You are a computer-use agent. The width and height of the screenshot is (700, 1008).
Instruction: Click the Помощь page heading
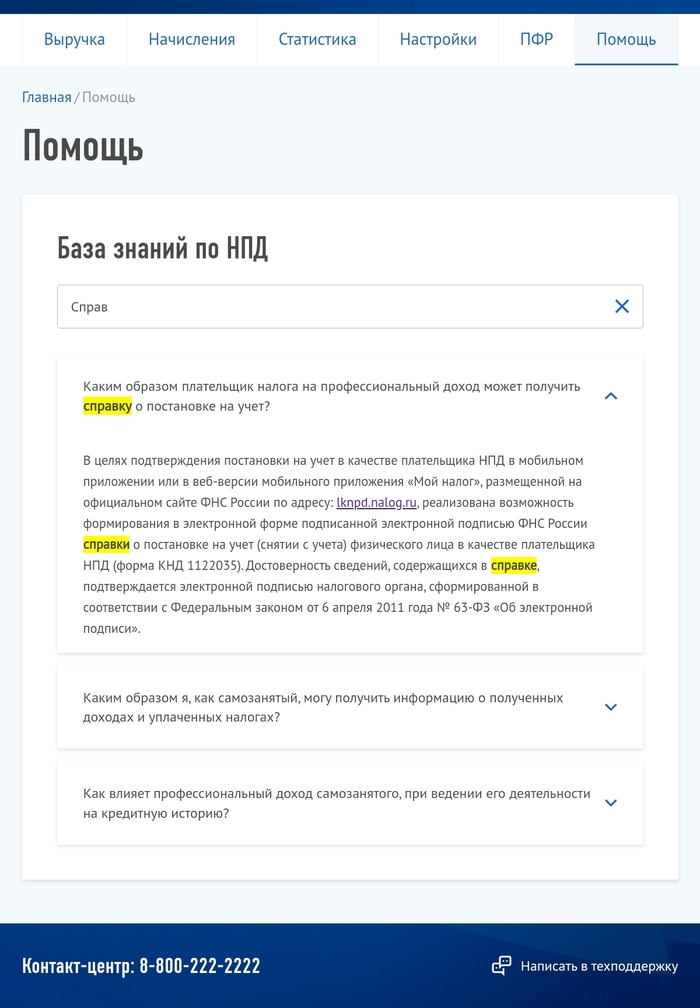pos(83,146)
